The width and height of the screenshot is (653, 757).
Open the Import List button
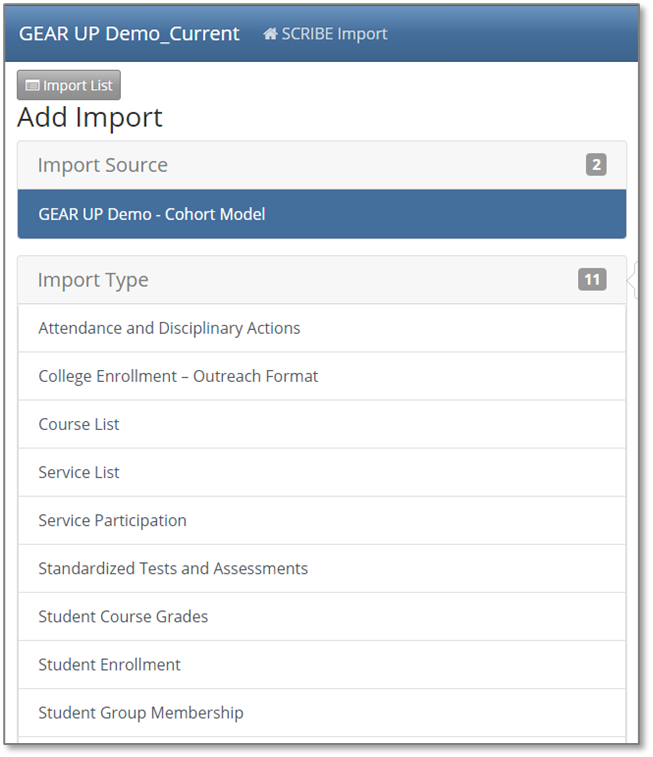point(69,86)
